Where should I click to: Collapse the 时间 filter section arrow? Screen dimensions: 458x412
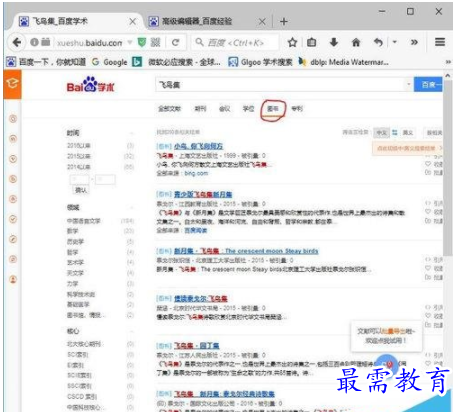click(x=131, y=133)
